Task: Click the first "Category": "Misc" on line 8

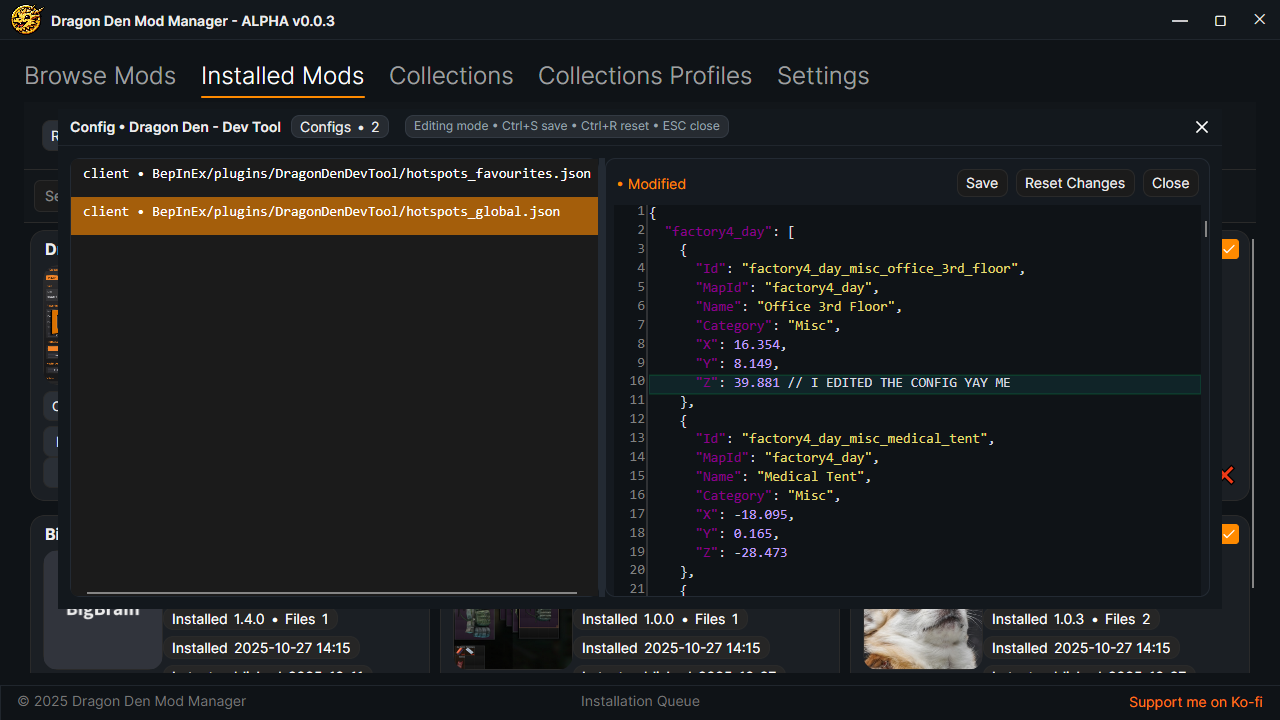Action: point(768,326)
